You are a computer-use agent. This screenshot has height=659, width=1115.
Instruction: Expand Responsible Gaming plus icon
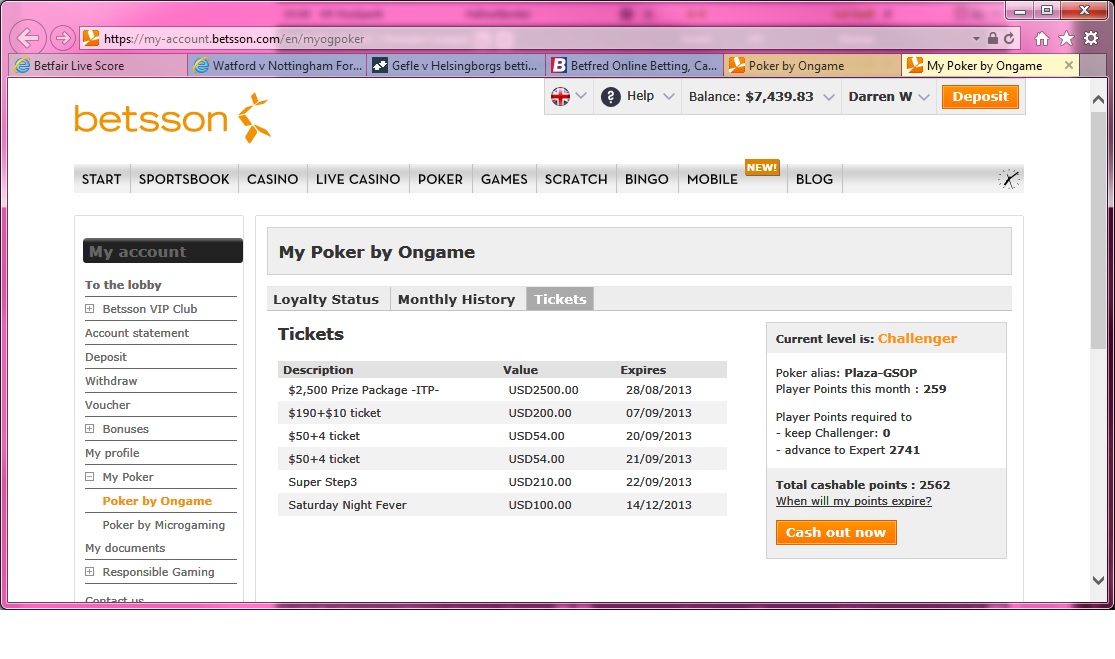(x=90, y=572)
